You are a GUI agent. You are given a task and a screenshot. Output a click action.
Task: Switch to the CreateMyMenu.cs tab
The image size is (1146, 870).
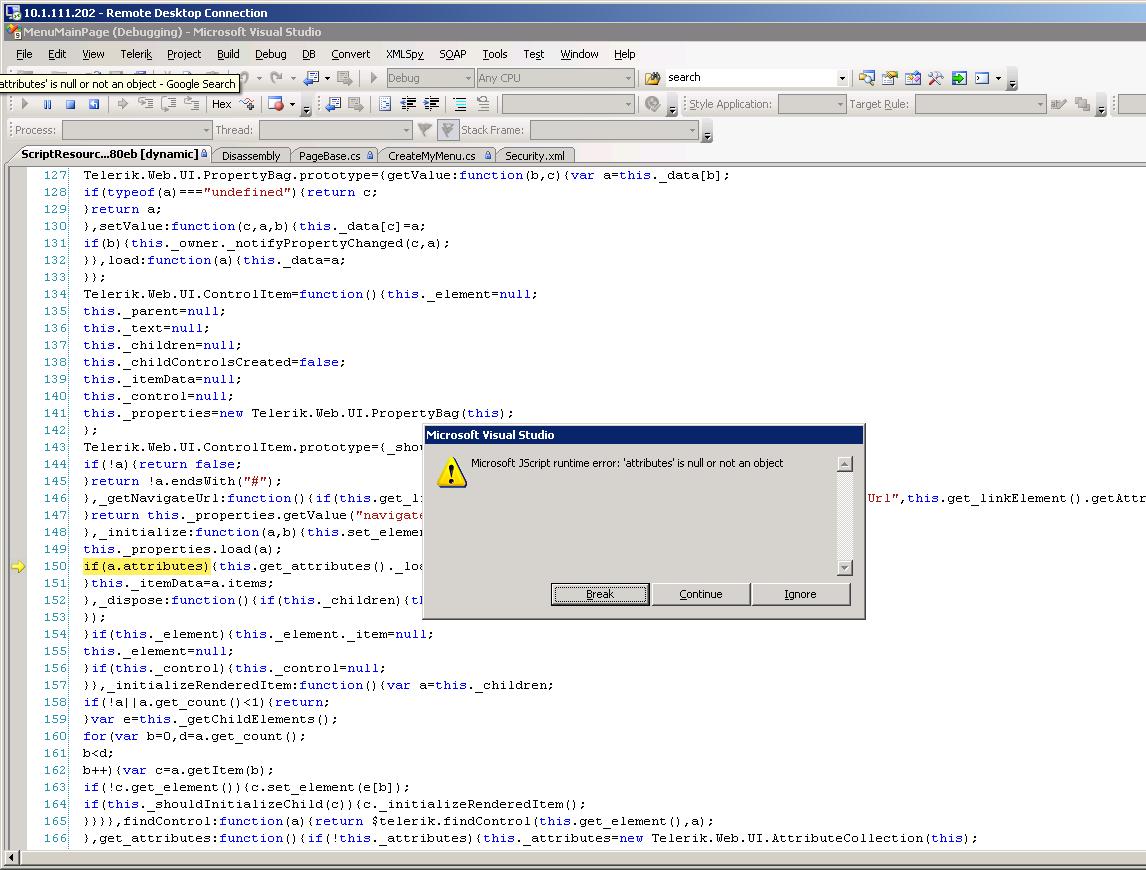tap(437, 156)
